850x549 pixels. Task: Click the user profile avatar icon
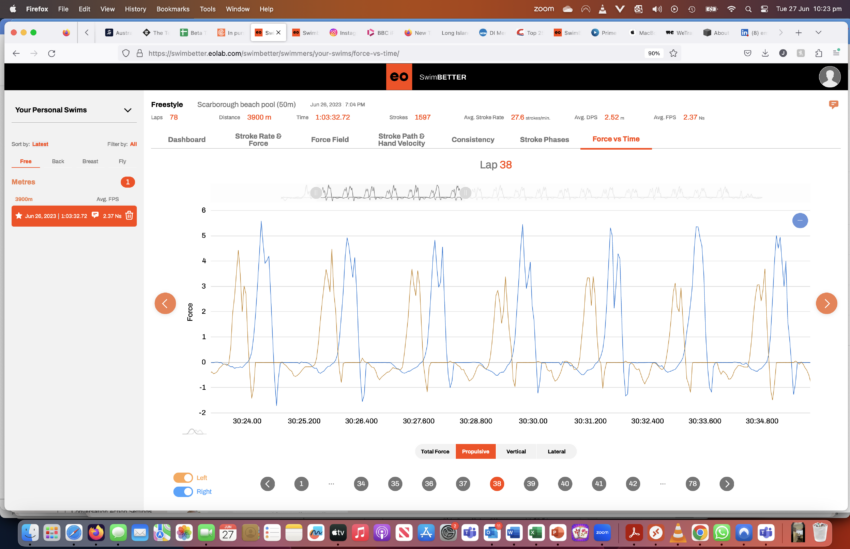coord(829,77)
